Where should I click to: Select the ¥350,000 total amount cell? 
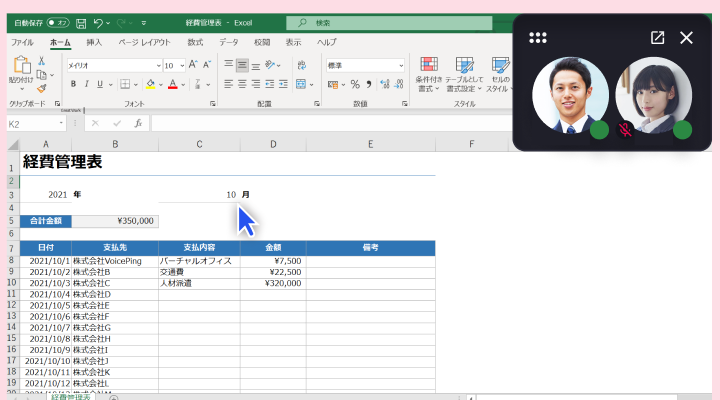pyautogui.click(x=115, y=221)
